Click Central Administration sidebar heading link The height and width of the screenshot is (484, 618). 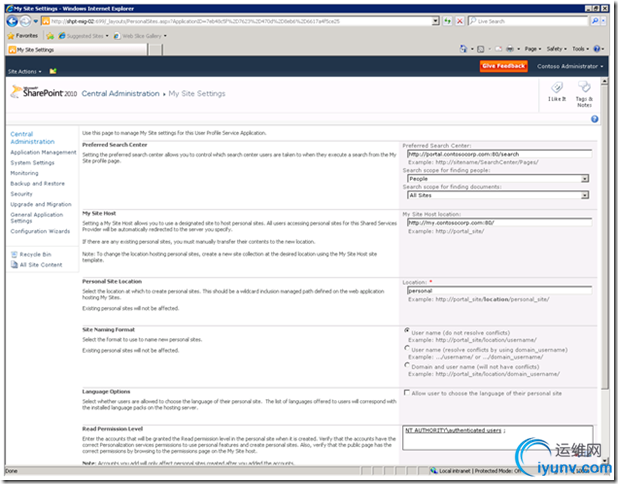(32, 138)
